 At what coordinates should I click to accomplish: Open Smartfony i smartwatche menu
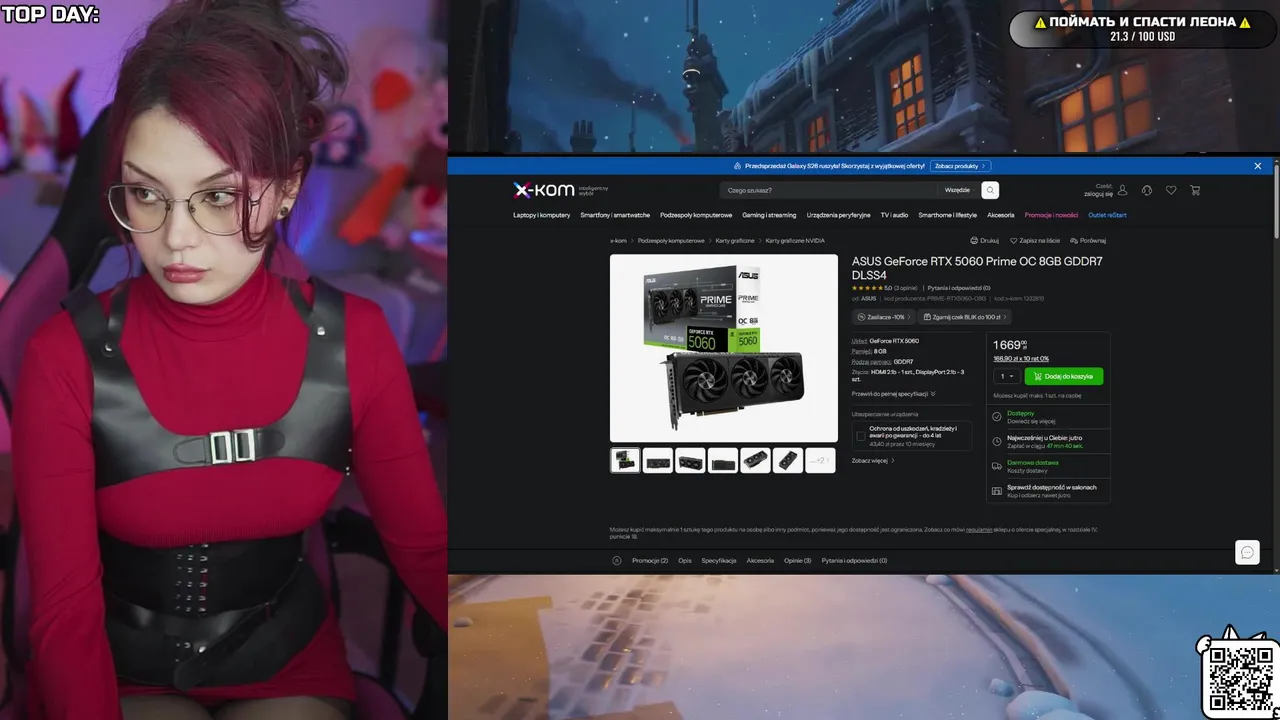point(615,215)
